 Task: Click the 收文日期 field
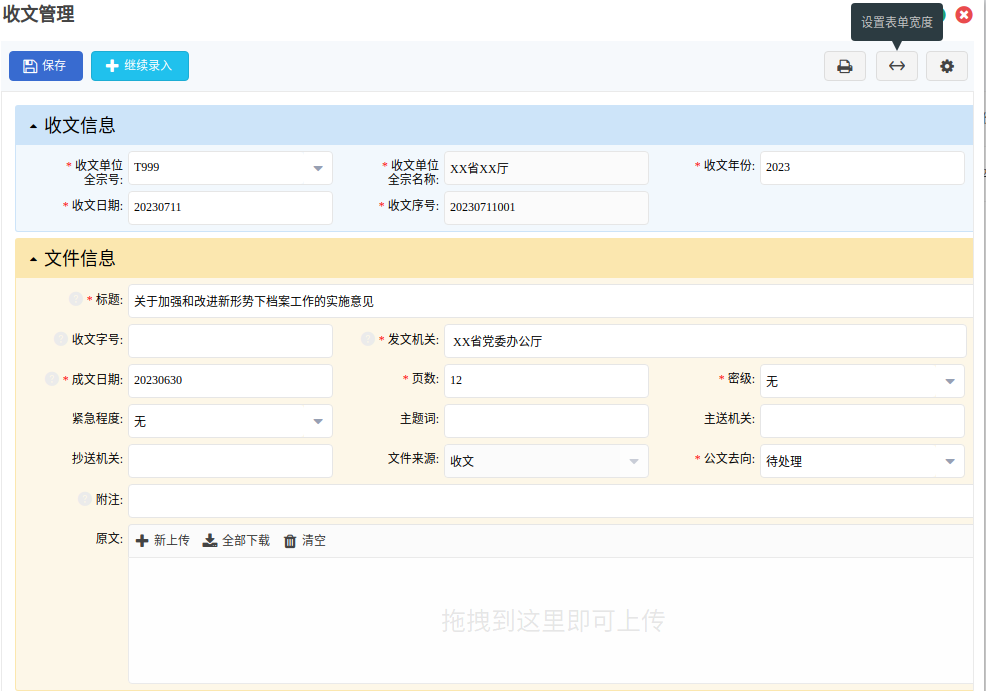point(230,207)
